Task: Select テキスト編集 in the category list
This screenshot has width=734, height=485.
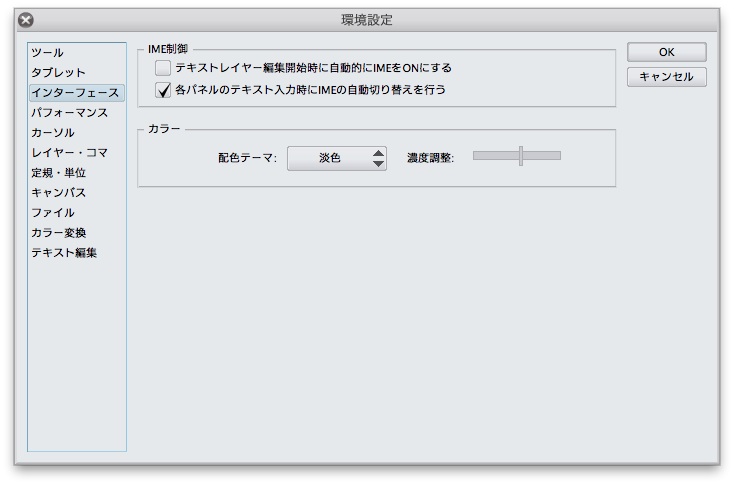Action: (x=76, y=253)
